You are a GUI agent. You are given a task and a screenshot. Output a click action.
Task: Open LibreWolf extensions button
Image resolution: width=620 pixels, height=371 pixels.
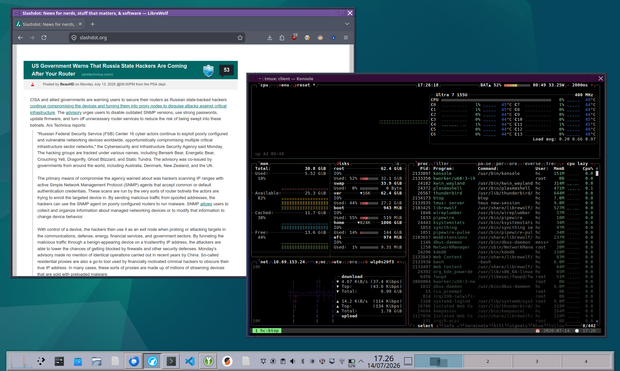(x=282, y=38)
